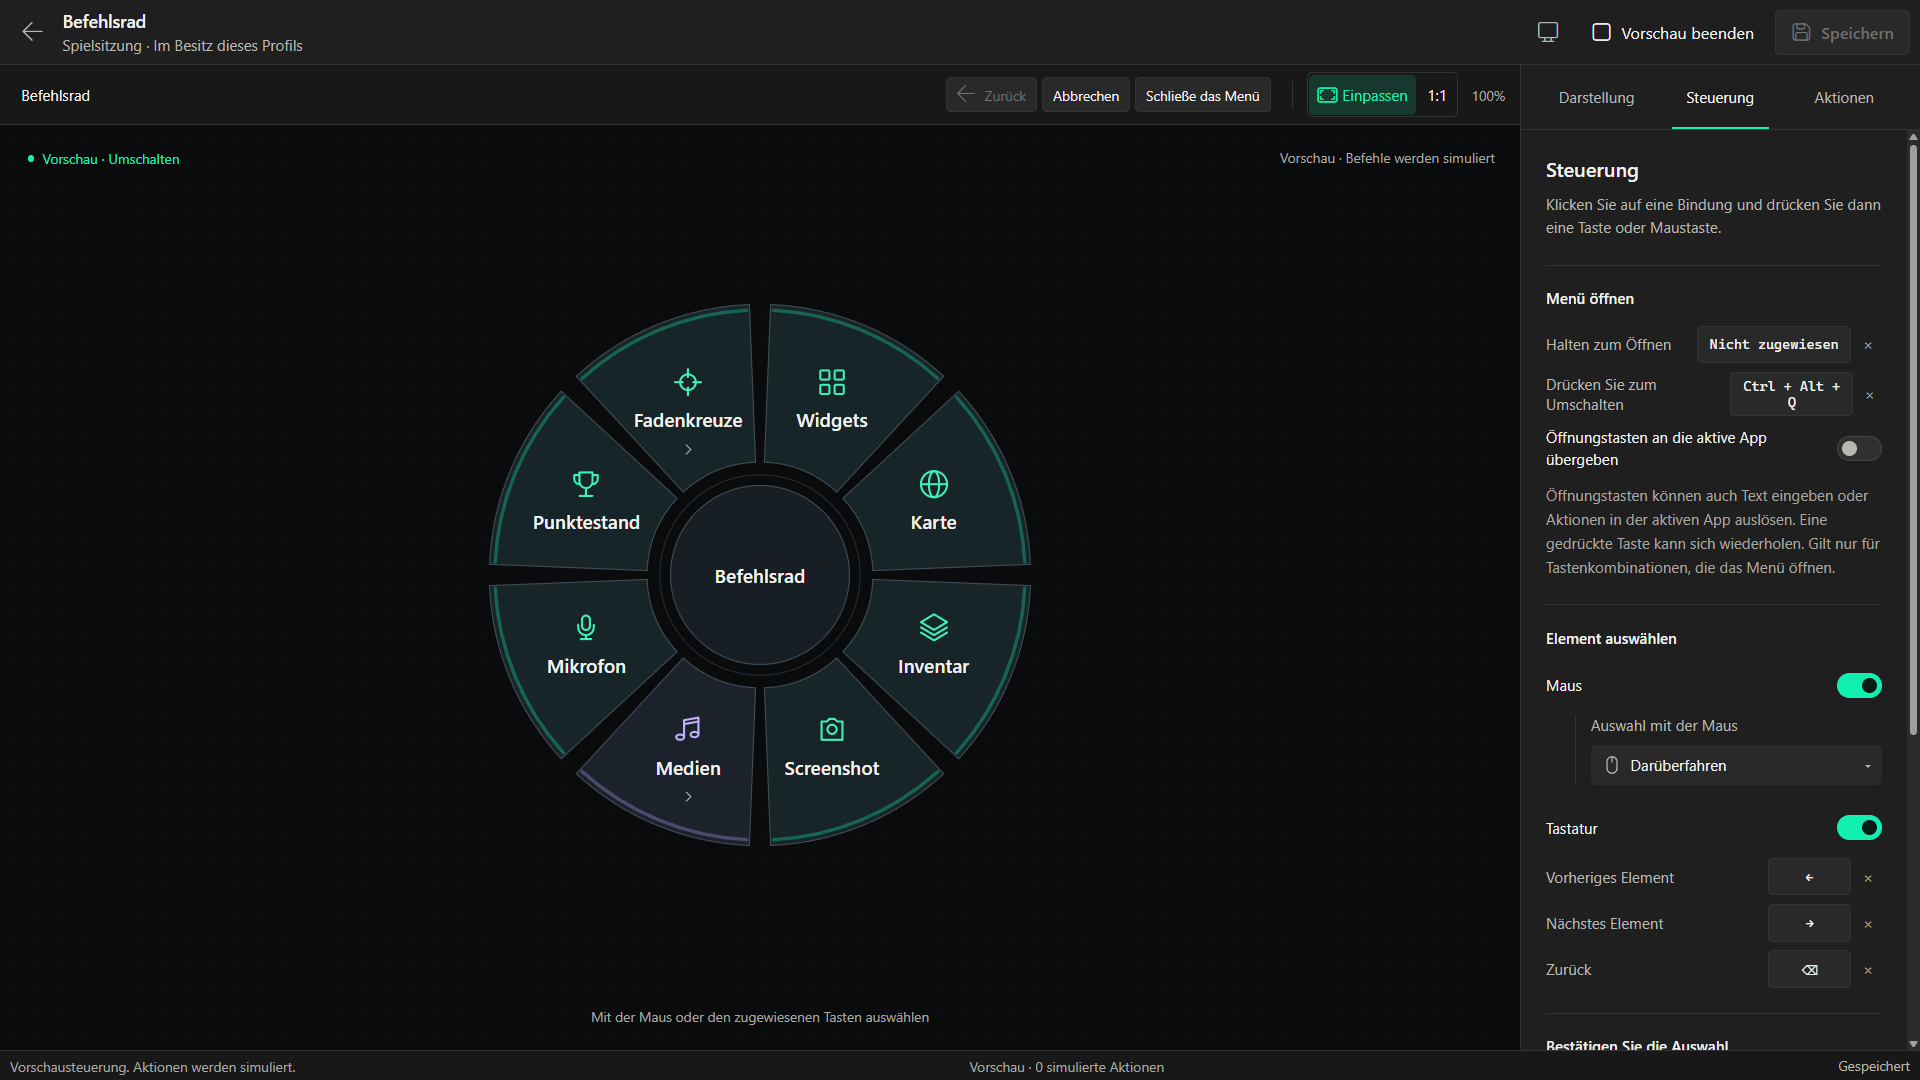Select the Fadenkreuze crosshair icon on wheel
The width and height of the screenshot is (1920, 1080).
click(688, 382)
